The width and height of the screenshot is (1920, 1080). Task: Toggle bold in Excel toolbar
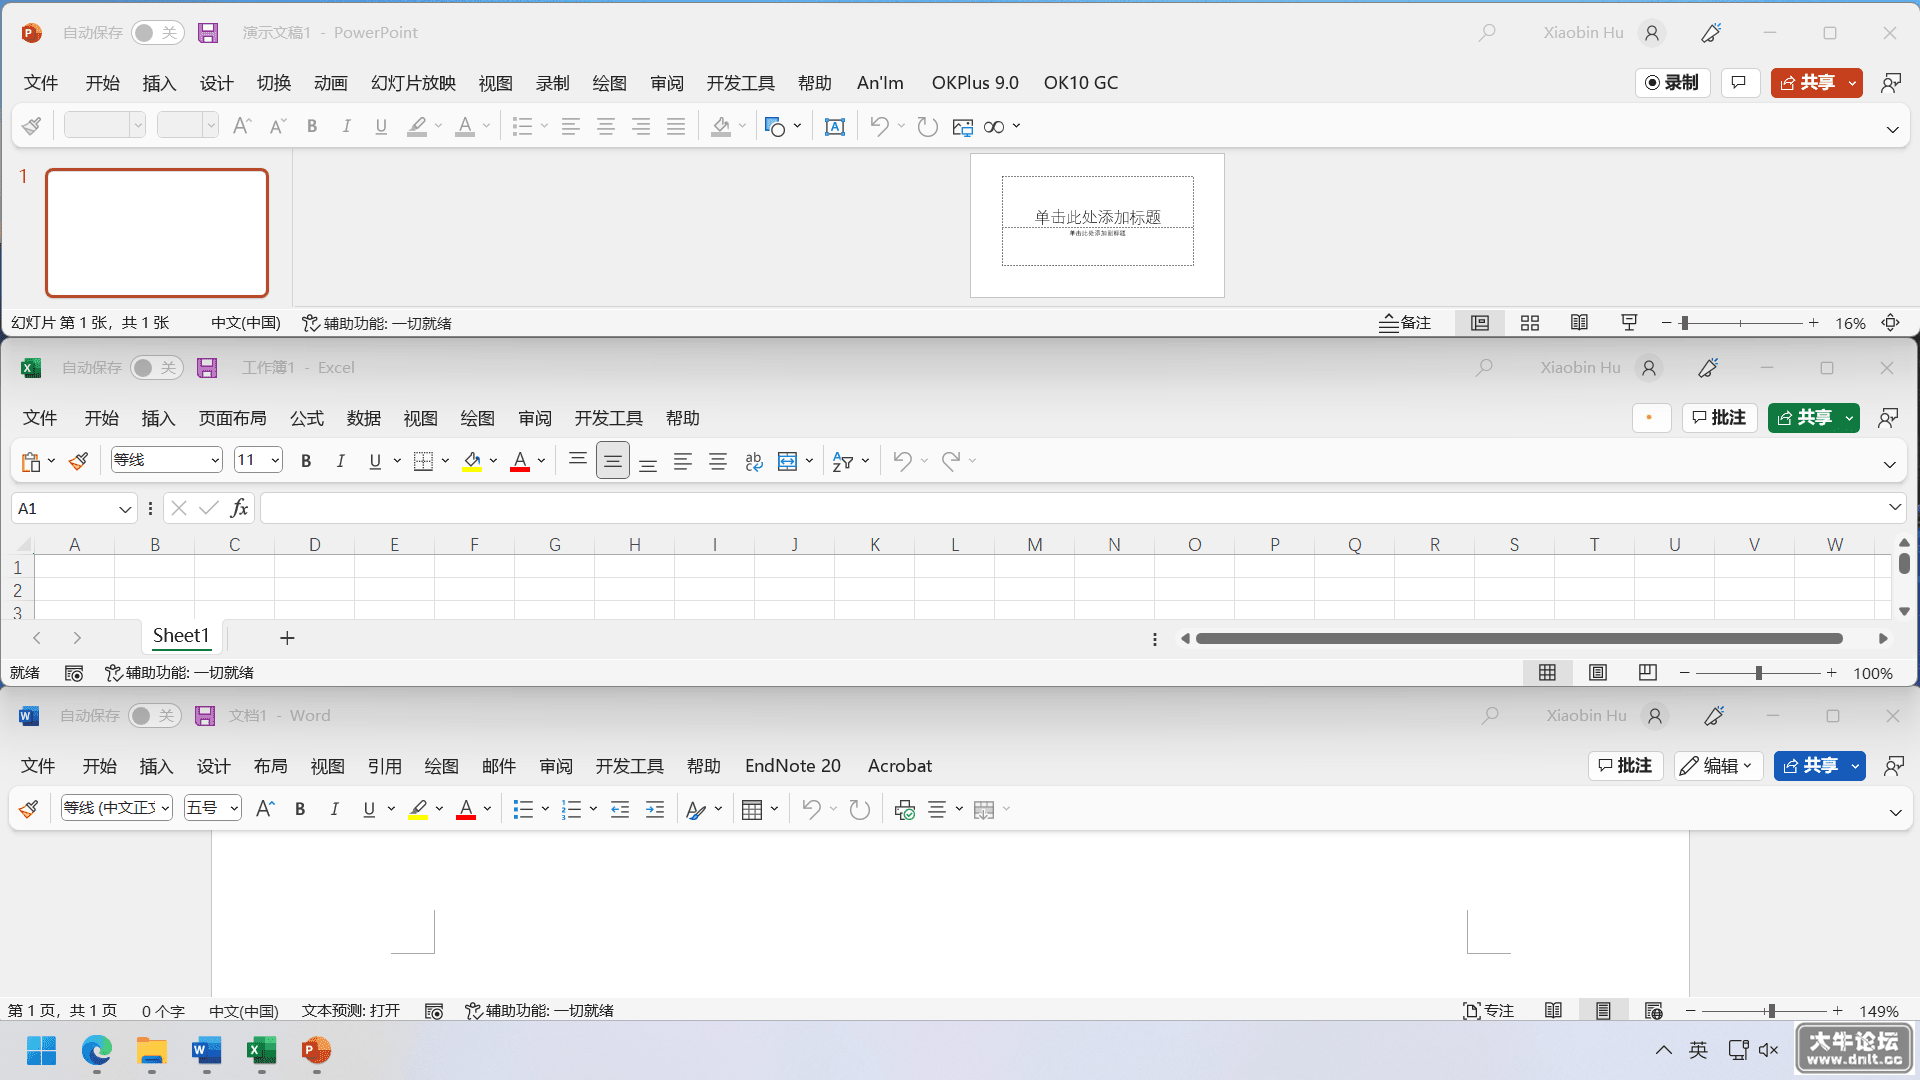[306, 461]
